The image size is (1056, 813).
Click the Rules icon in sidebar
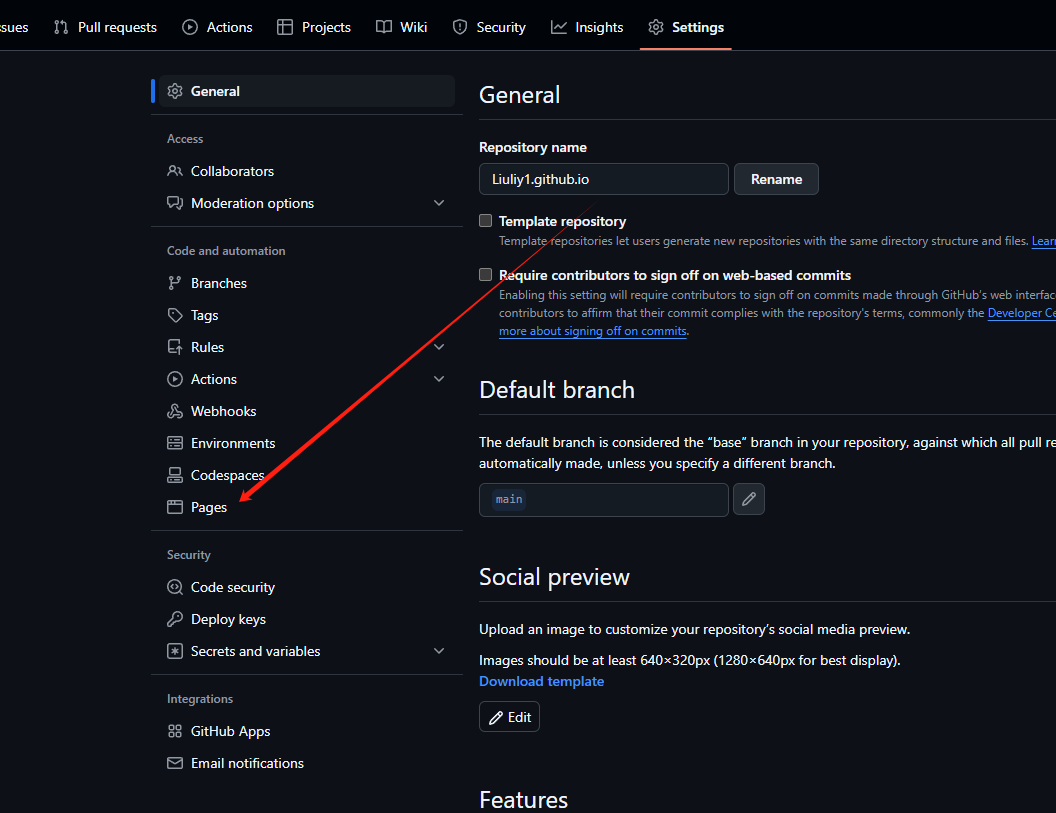point(175,347)
